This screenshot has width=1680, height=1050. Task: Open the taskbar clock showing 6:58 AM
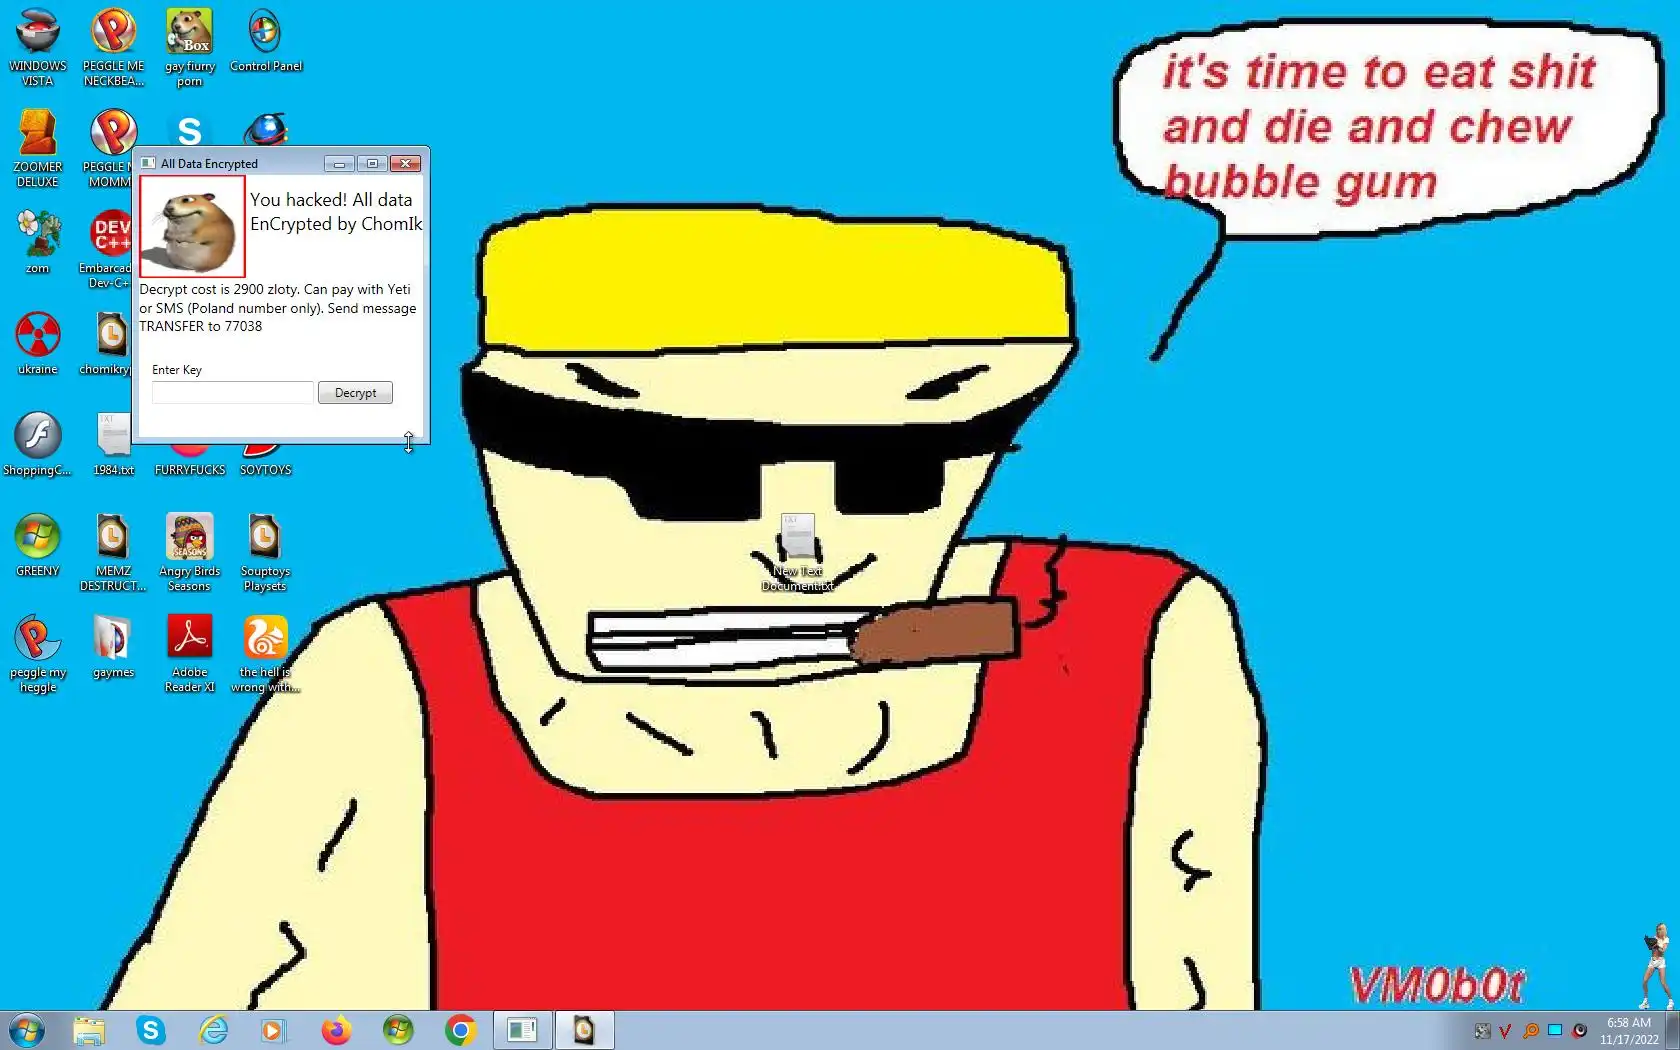tap(1629, 1031)
